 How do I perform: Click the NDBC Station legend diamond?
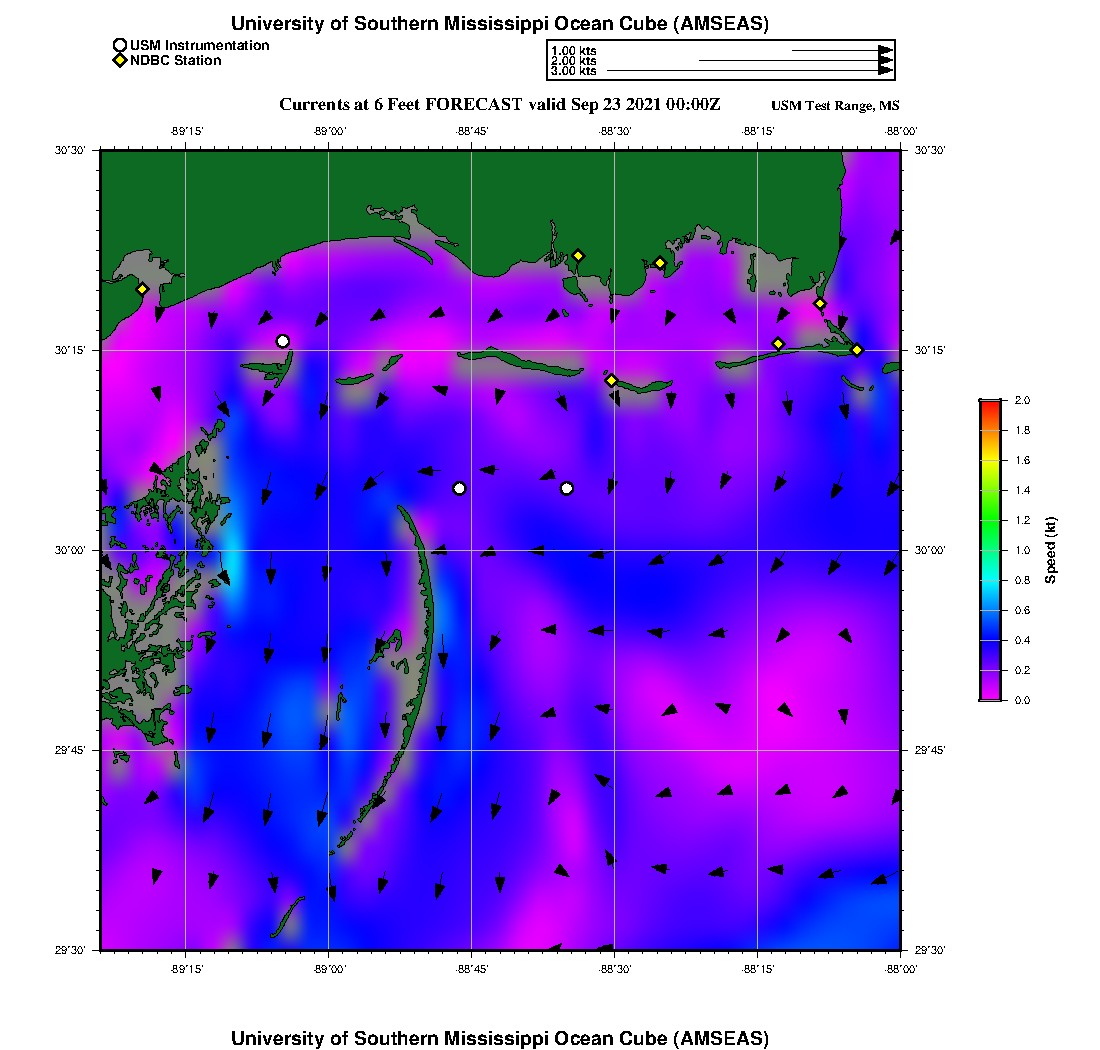(x=120, y=61)
